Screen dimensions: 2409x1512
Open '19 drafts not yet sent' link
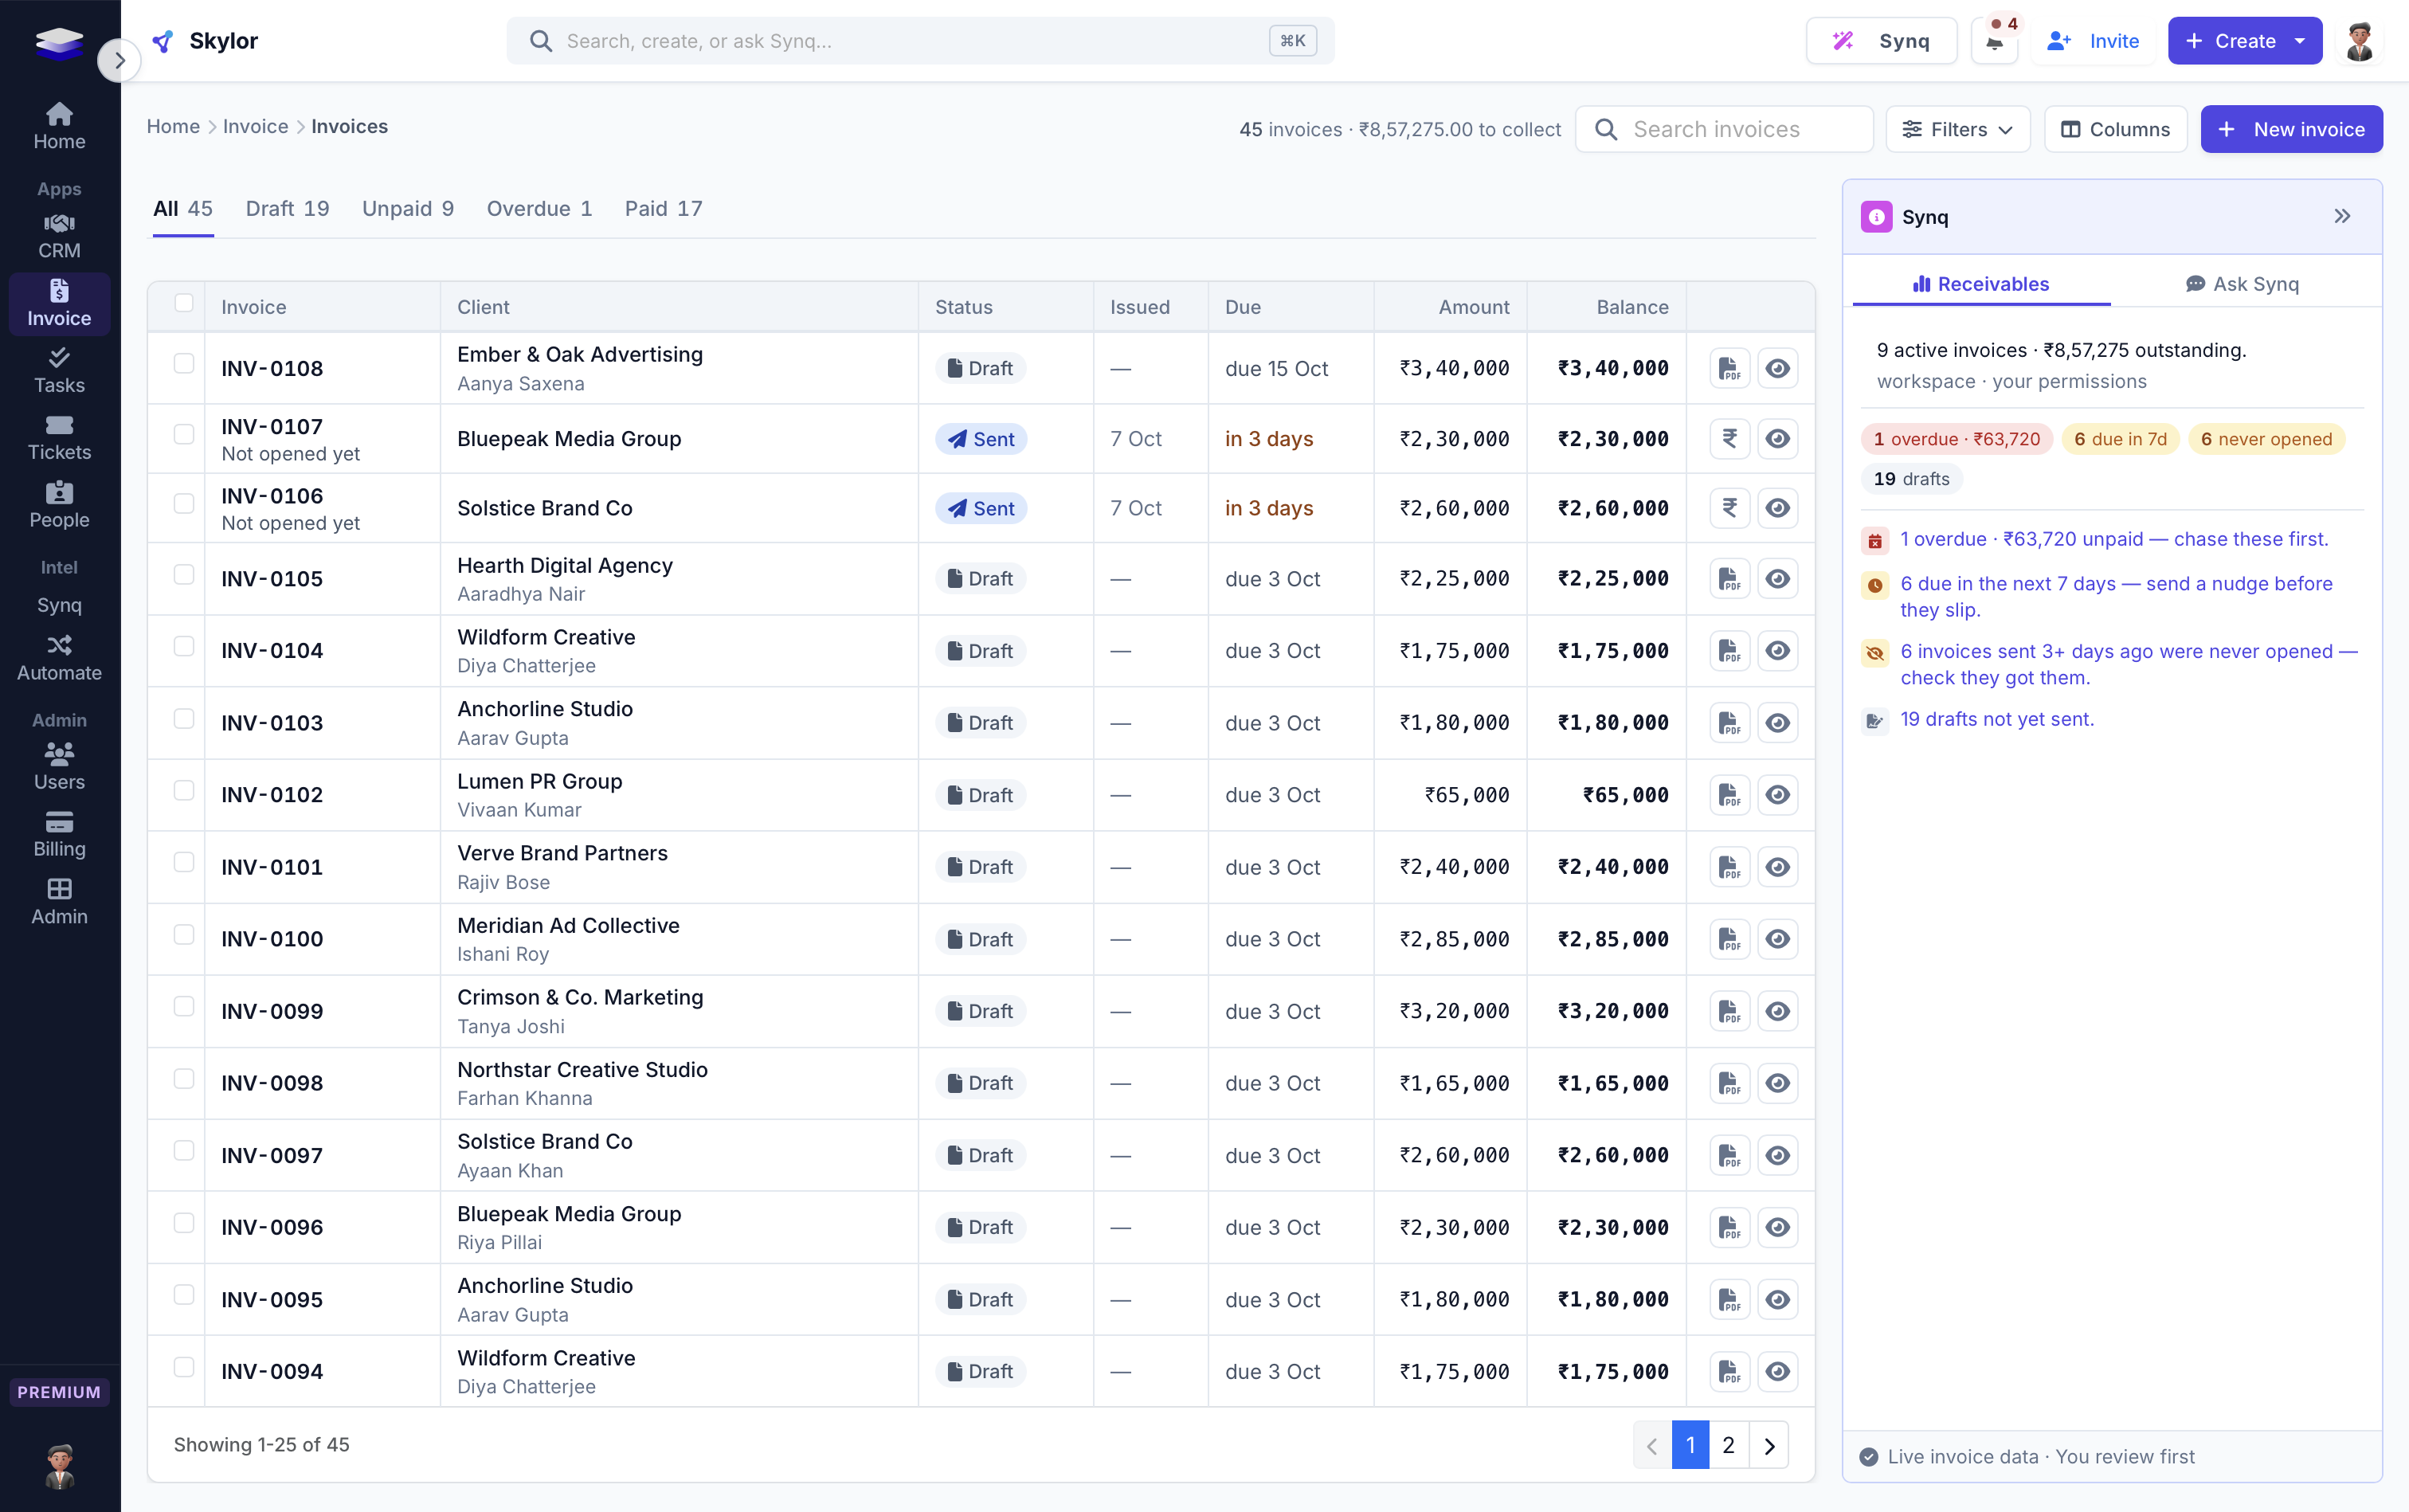click(x=1996, y=719)
